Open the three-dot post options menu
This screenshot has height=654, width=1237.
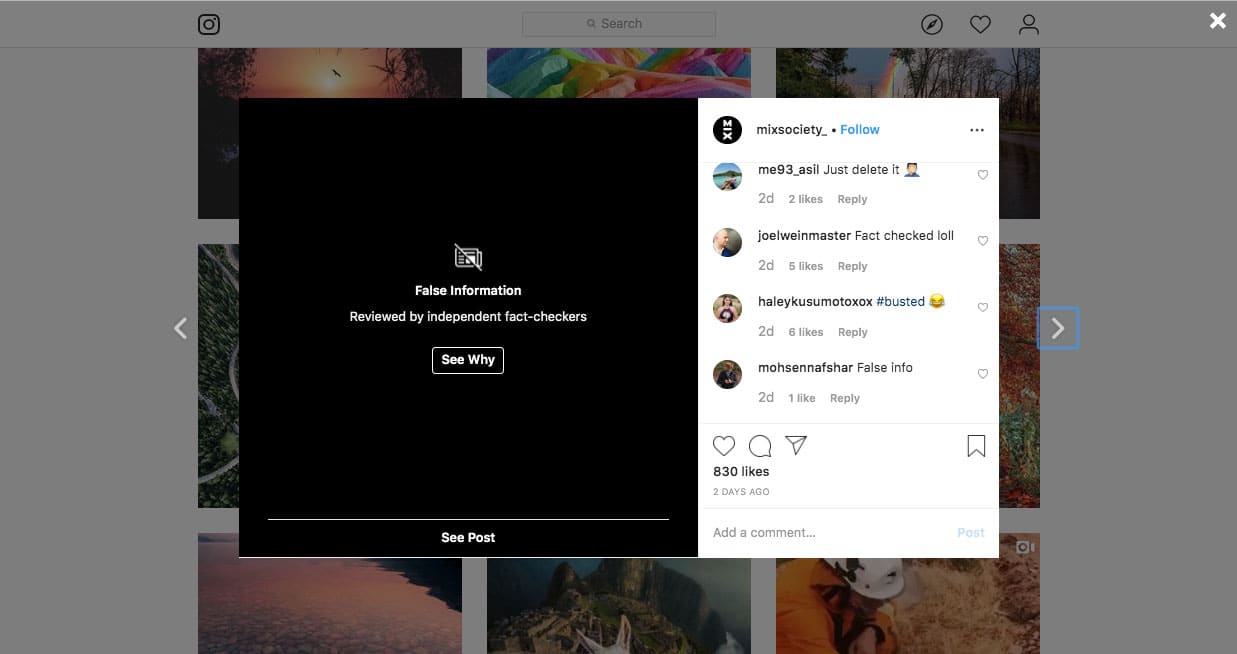[x=977, y=130]
